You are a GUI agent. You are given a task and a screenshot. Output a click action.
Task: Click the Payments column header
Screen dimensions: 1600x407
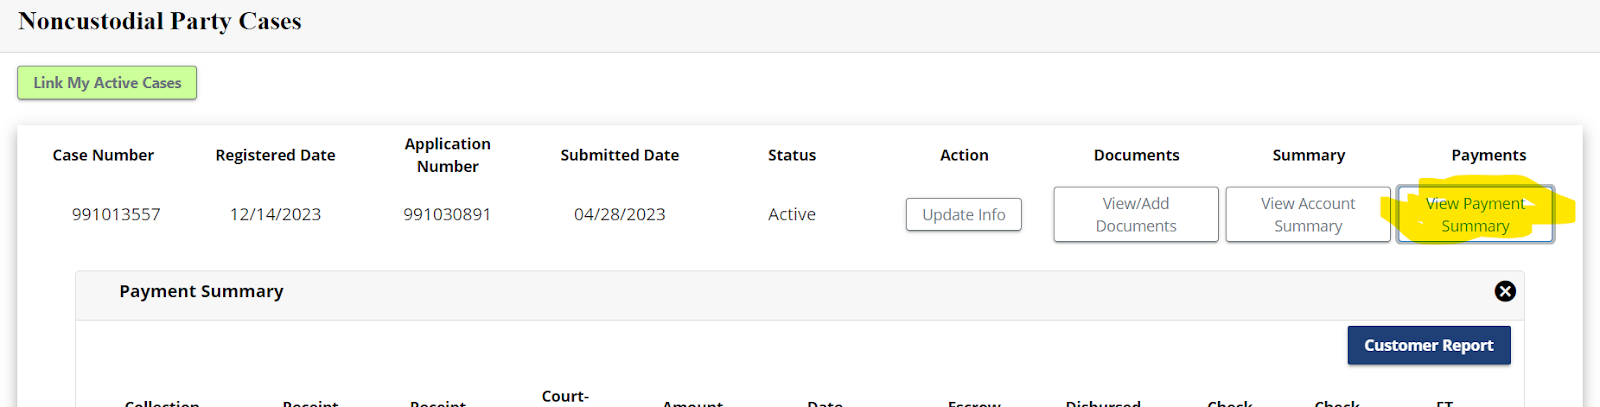[1488, 155]
